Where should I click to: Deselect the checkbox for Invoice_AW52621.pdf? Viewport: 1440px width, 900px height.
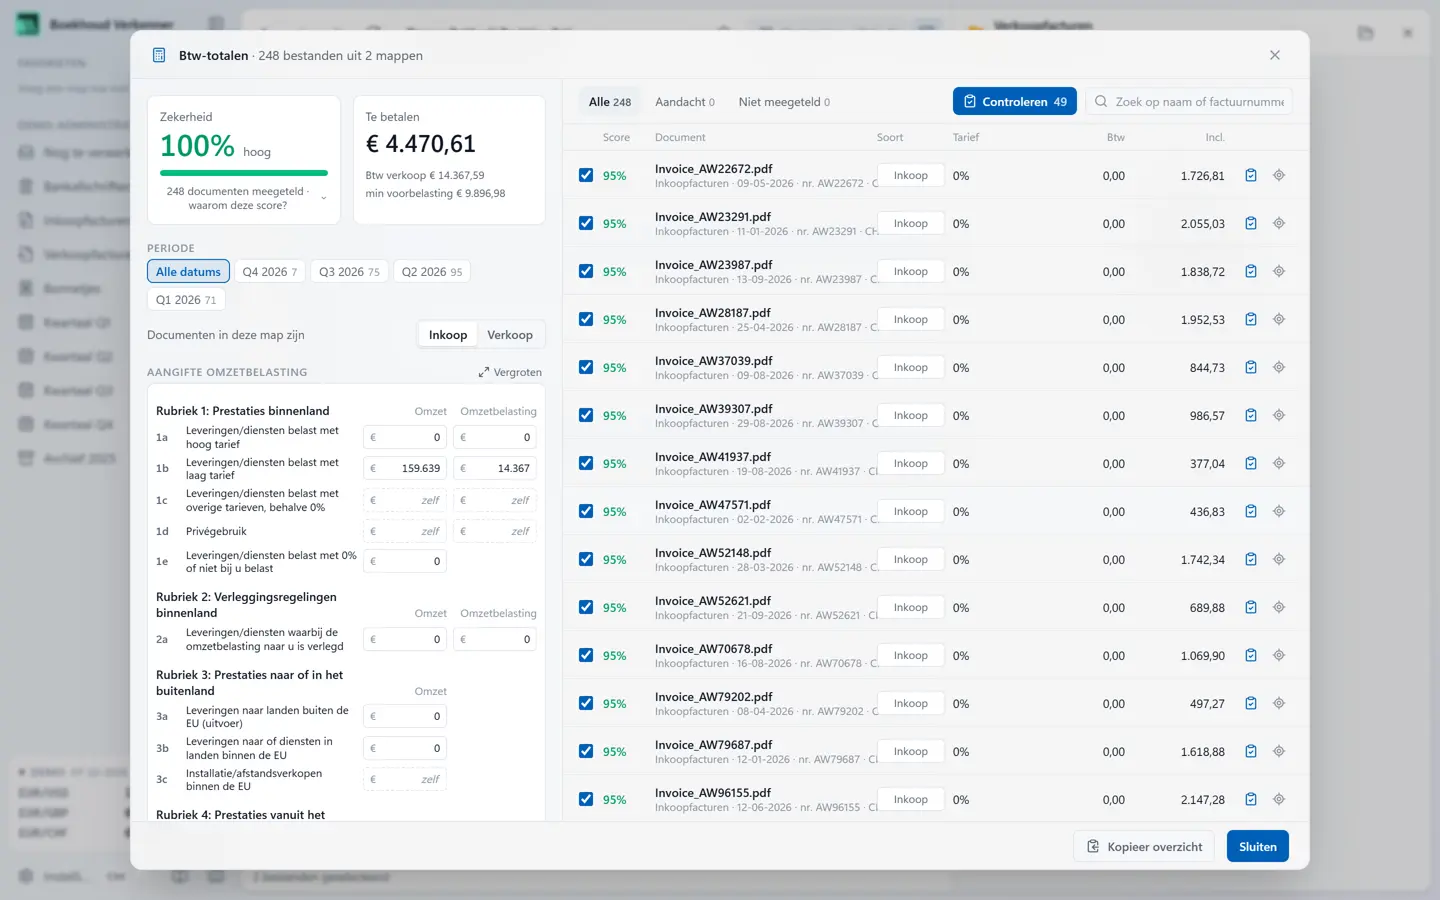tap(586, 607)
